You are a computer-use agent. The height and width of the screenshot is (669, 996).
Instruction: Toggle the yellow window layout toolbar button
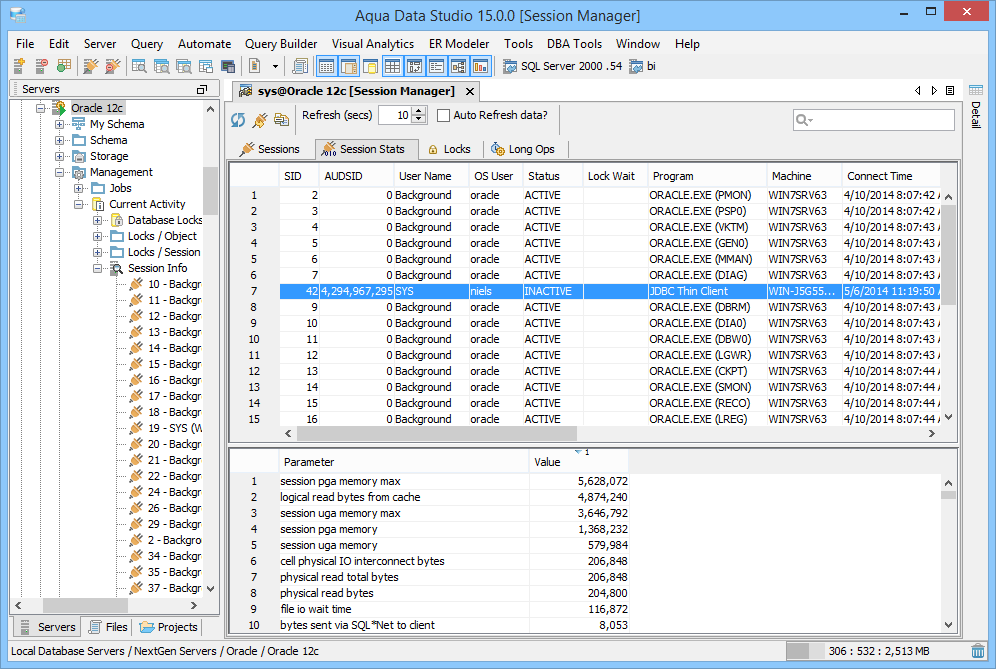(370, 66)
